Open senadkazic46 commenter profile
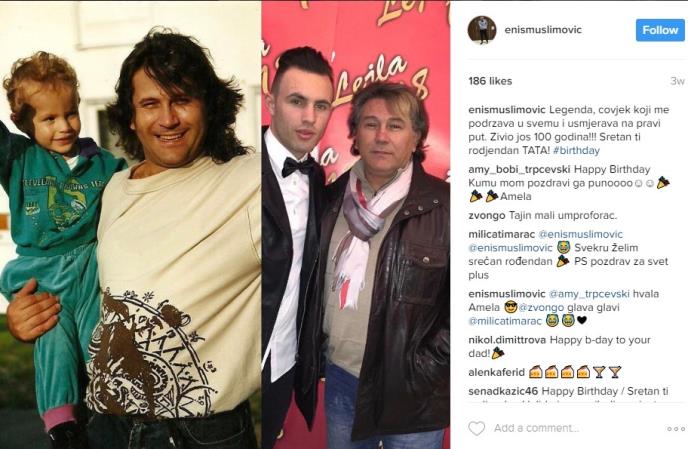Image resolution: width=688 pixels, height=449 pixels. [503, 391]
